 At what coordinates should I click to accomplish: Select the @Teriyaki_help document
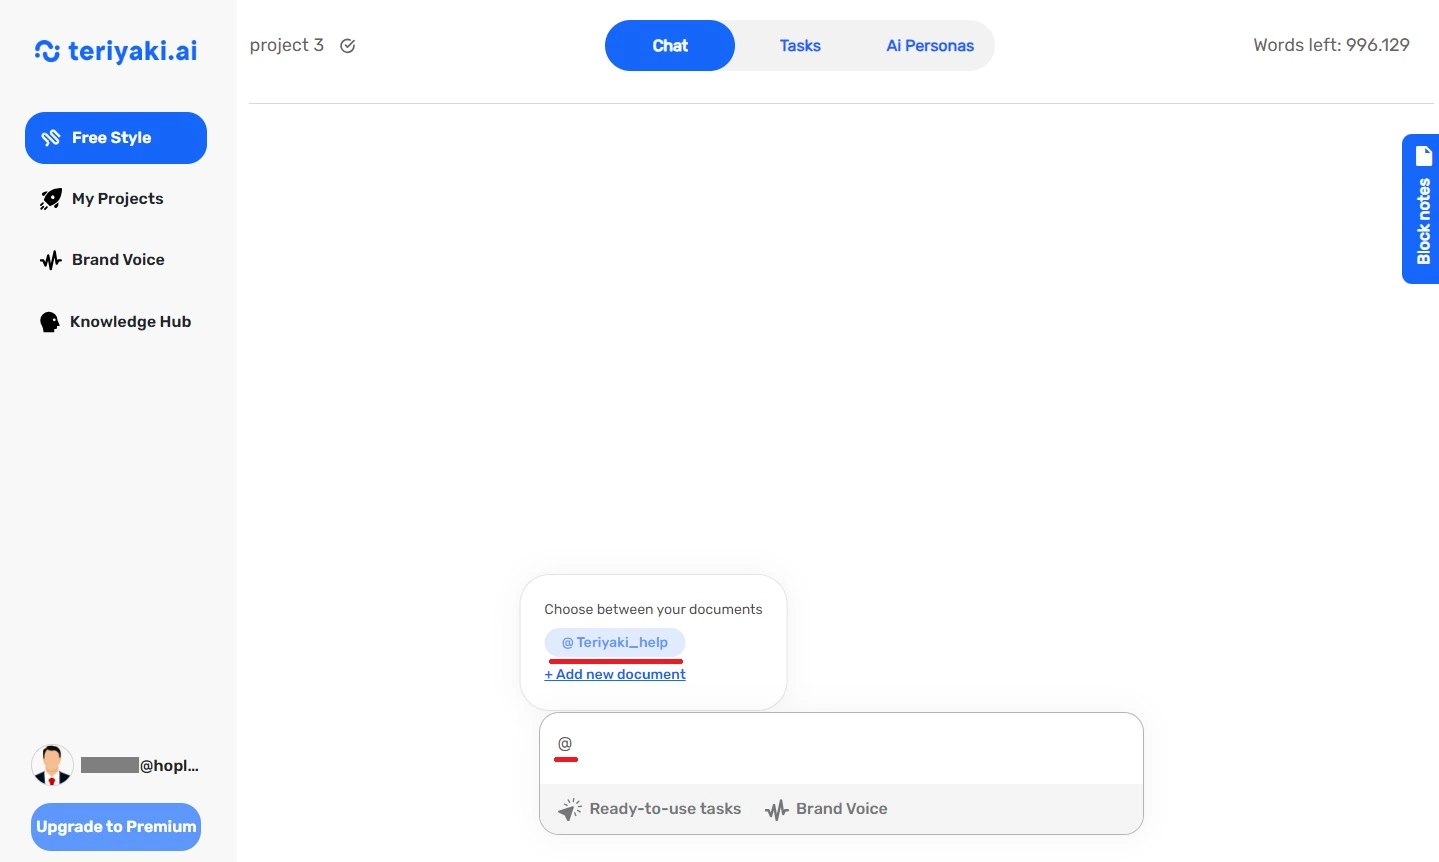tap(615, 642)
